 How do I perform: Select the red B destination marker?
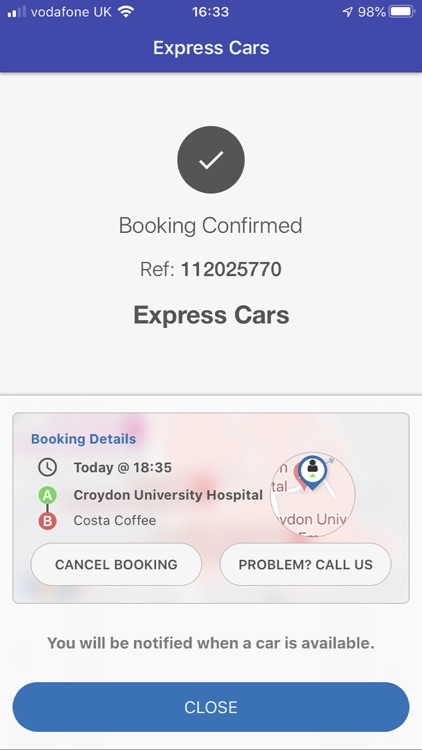47,521
